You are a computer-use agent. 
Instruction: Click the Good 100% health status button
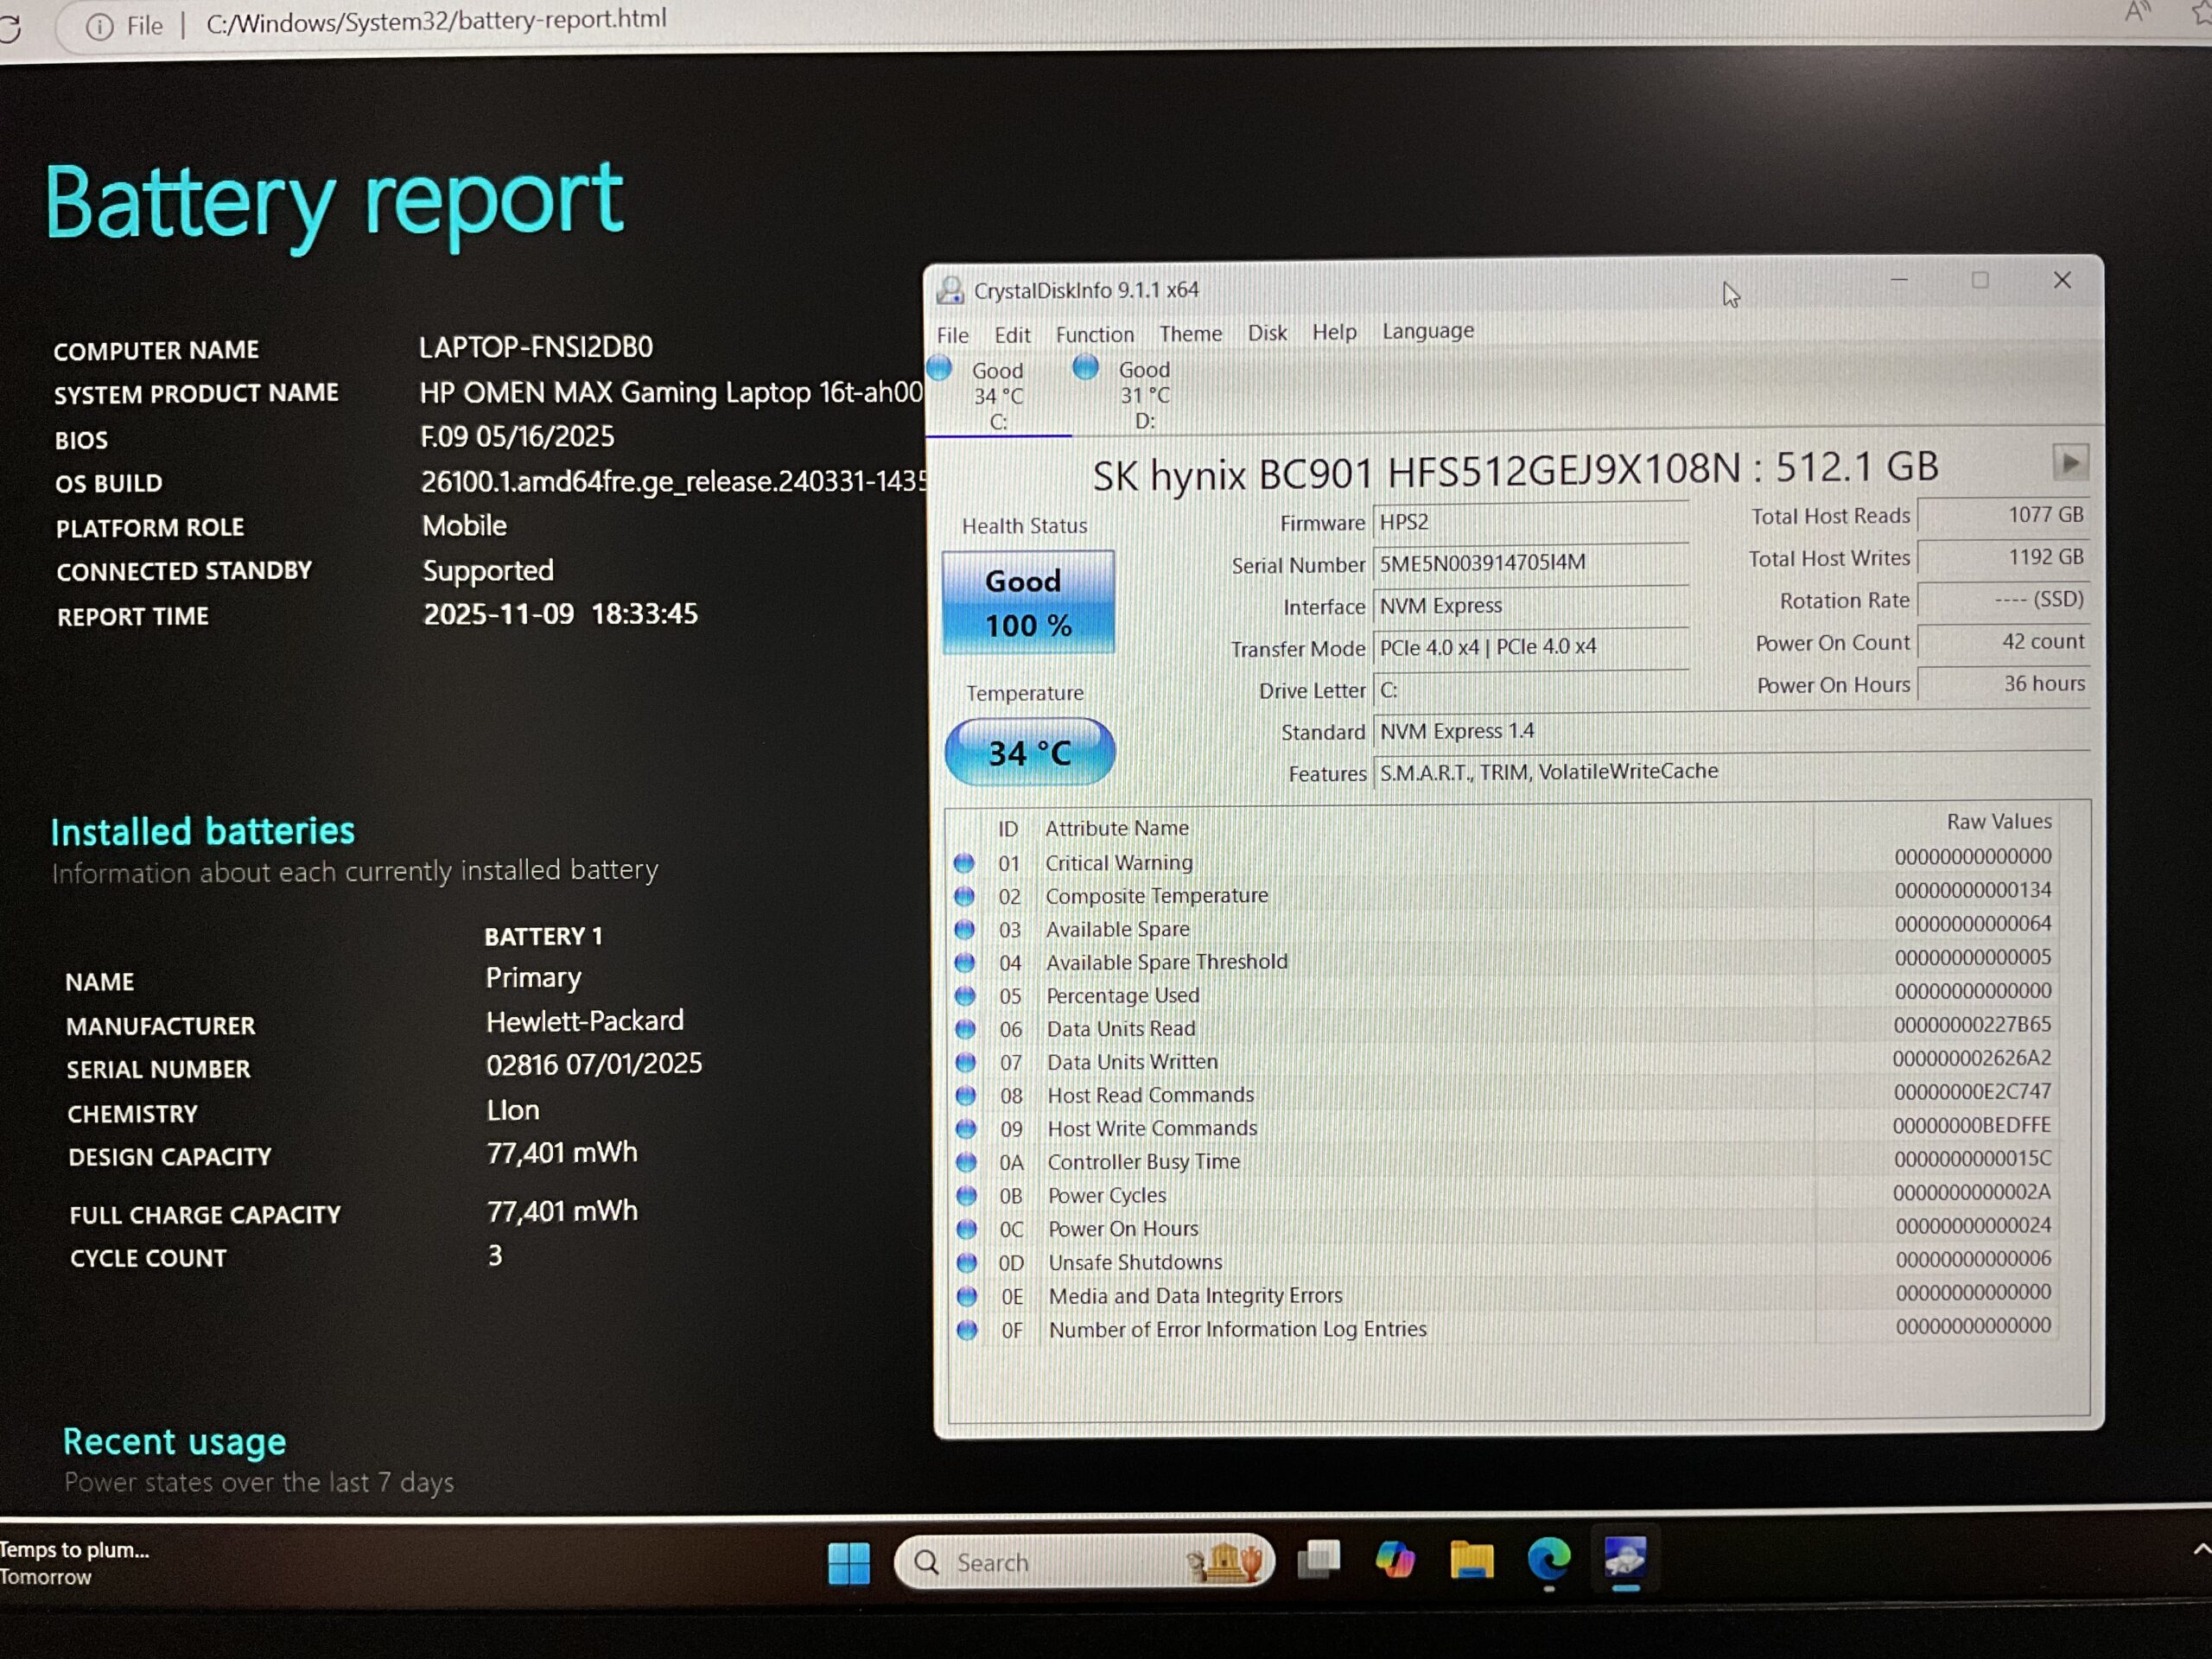tap(1028, 603)
